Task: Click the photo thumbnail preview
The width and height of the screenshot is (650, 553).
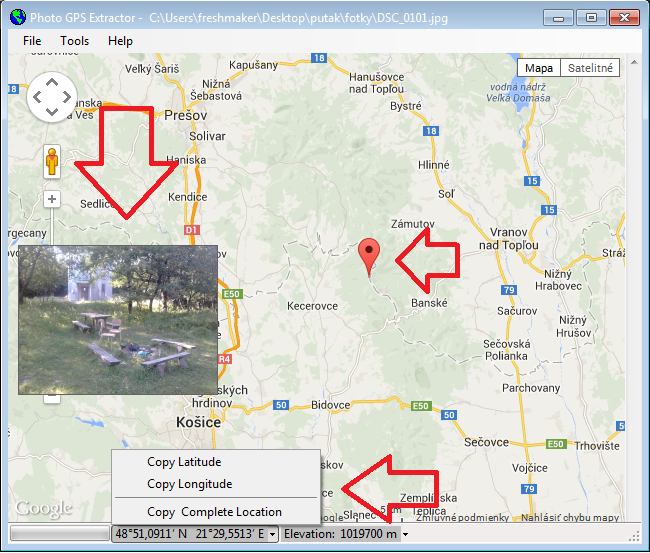Action: (118, 320)
